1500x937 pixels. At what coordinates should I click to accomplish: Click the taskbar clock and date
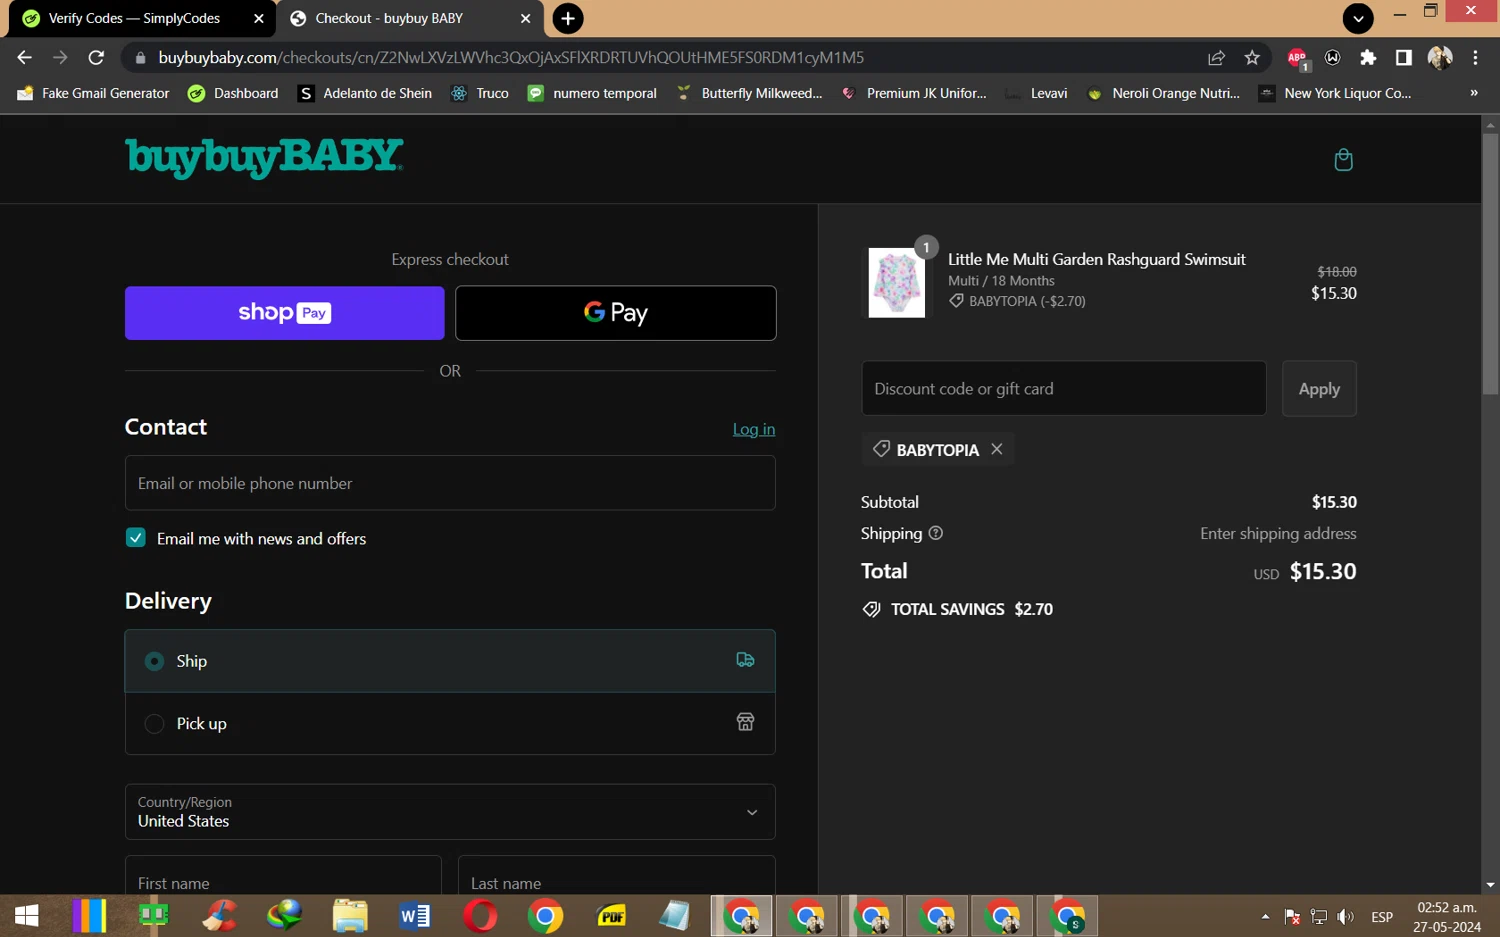(1447, 917)
